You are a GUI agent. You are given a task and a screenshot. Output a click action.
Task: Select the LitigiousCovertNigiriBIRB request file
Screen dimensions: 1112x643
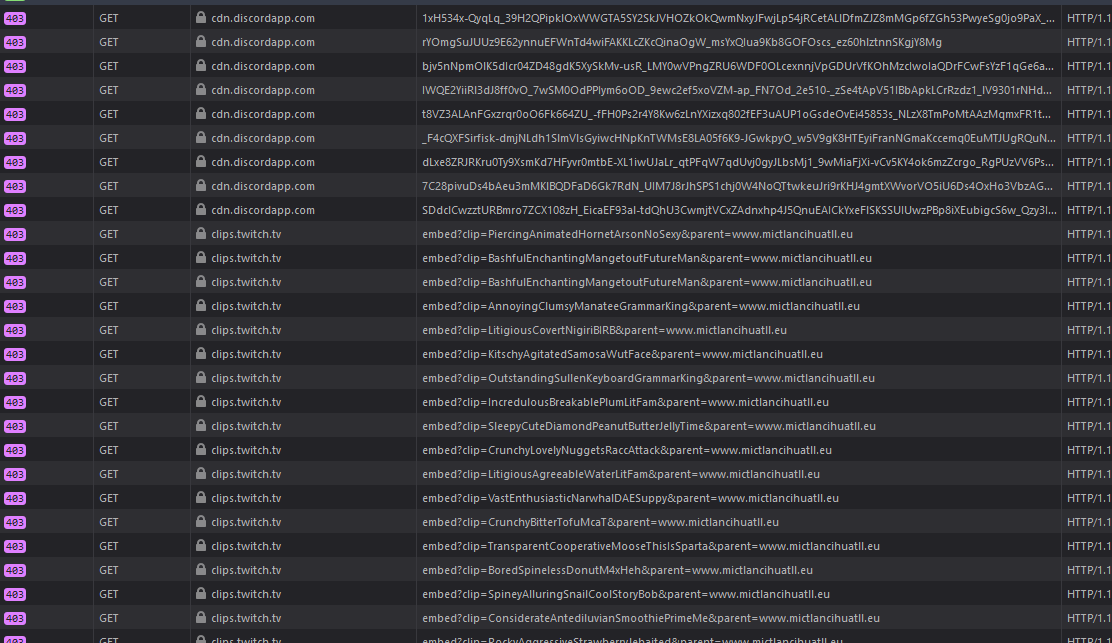[x=604, y=330]
